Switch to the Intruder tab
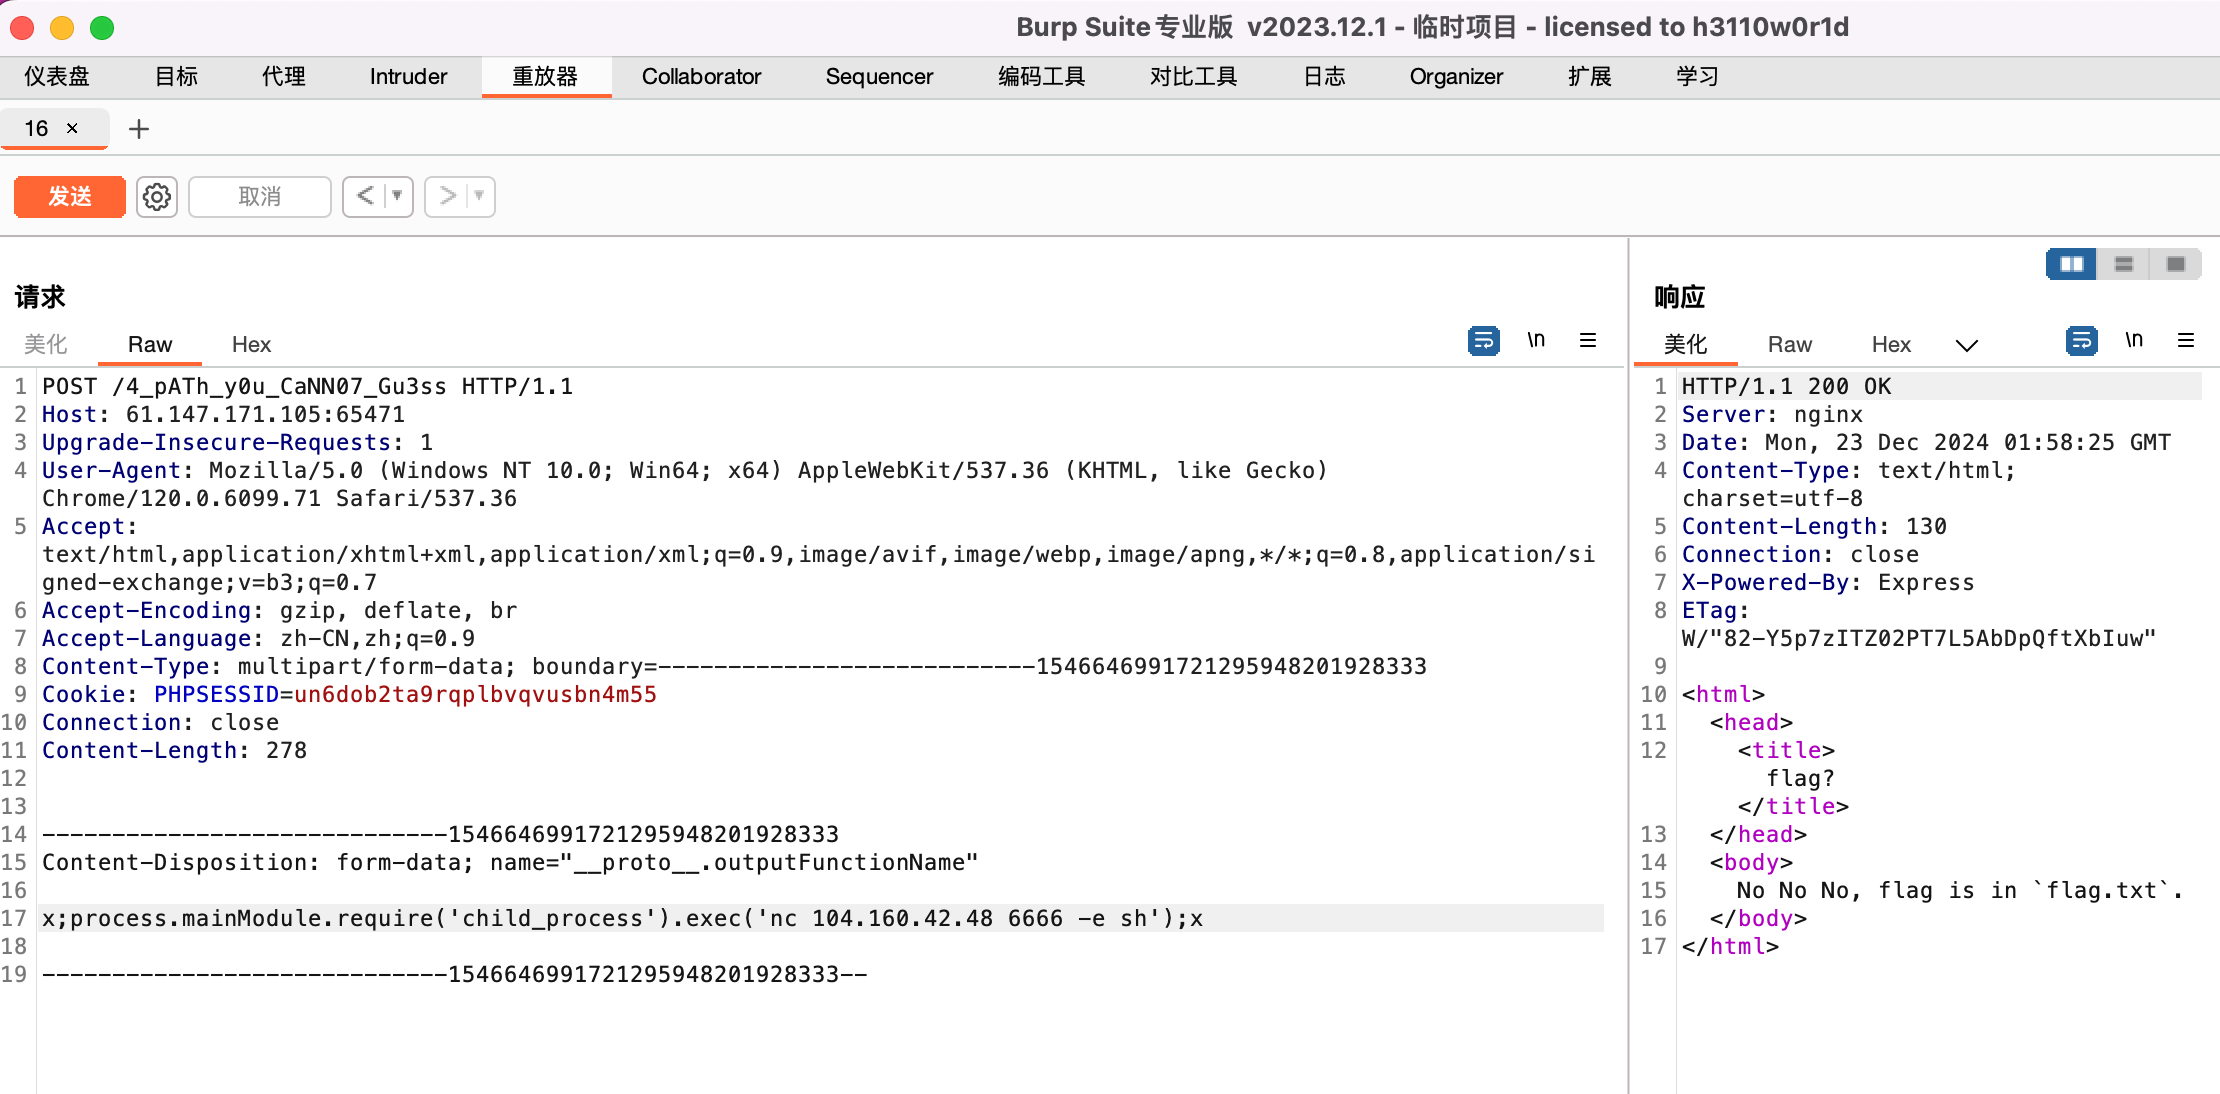This screenshot has width=2220, height=1094. [408, 77]
